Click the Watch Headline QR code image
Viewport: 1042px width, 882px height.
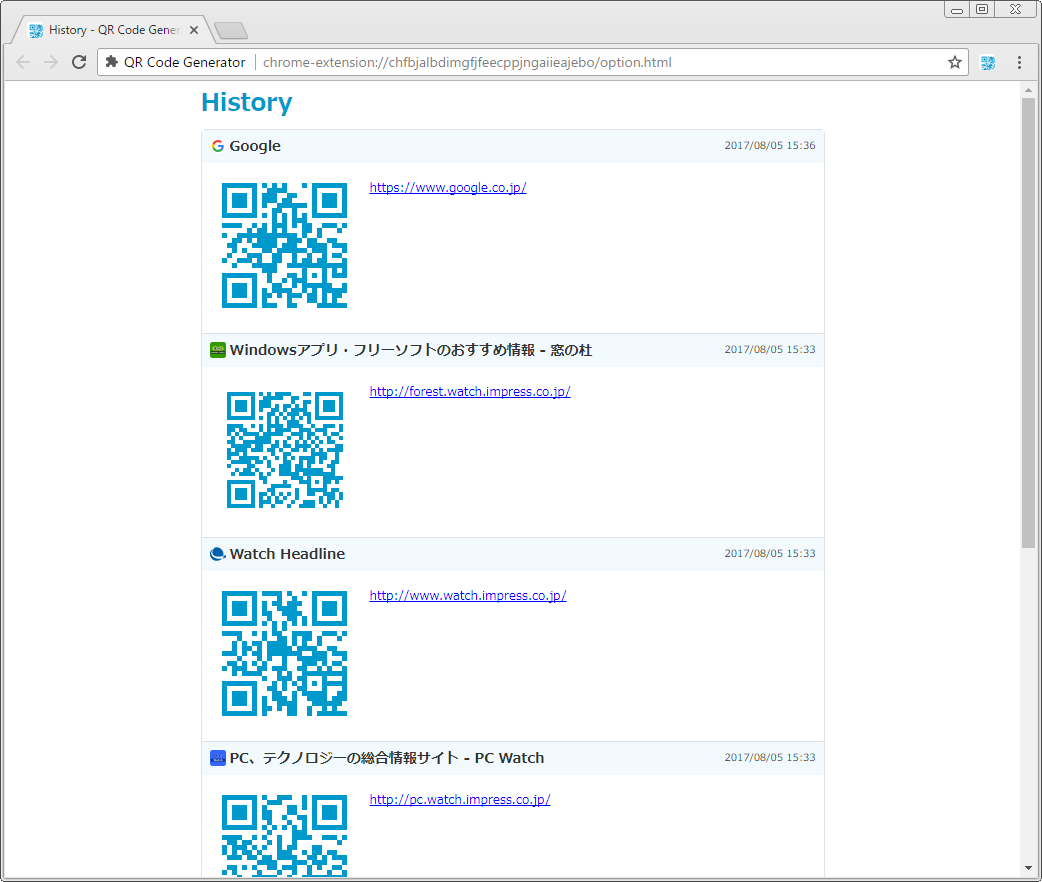click(284, 653)
